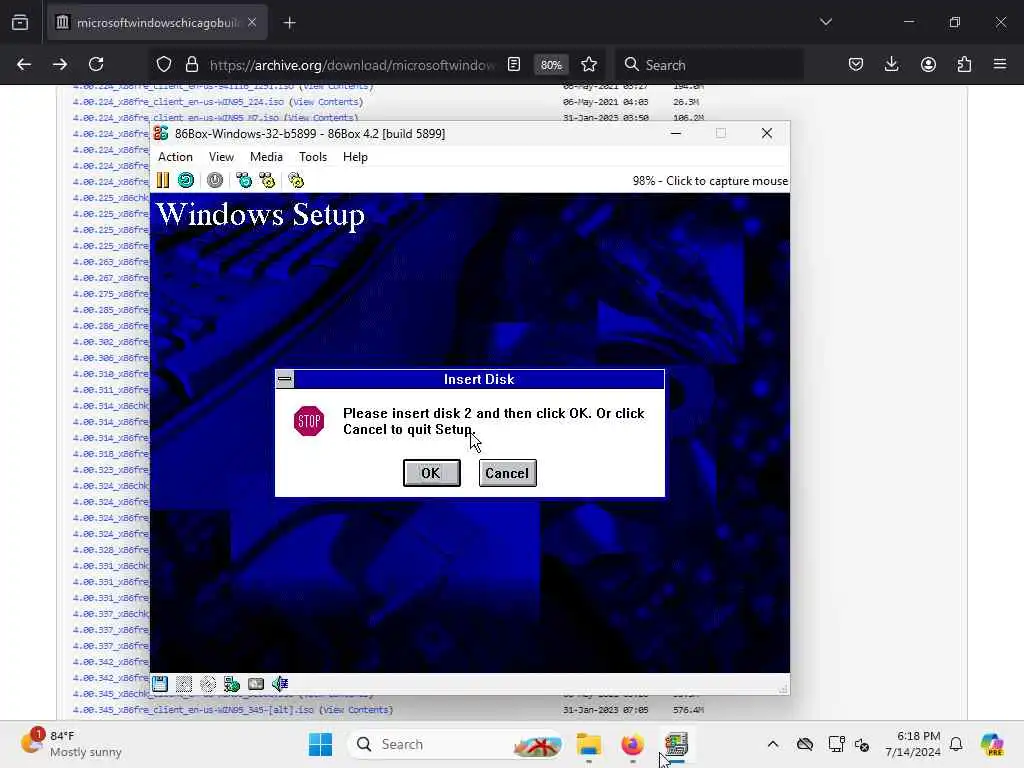
Task: Send Ctrl+Alt+Esc via toolbar icon
Action: (x=267, y=180)
